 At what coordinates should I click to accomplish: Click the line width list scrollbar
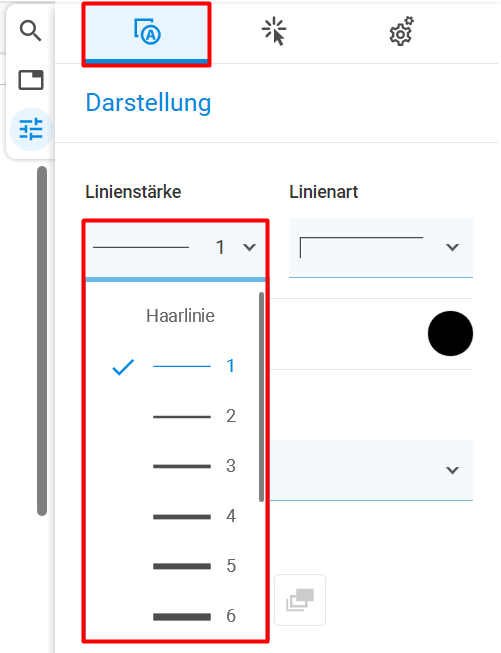(261, 397)
